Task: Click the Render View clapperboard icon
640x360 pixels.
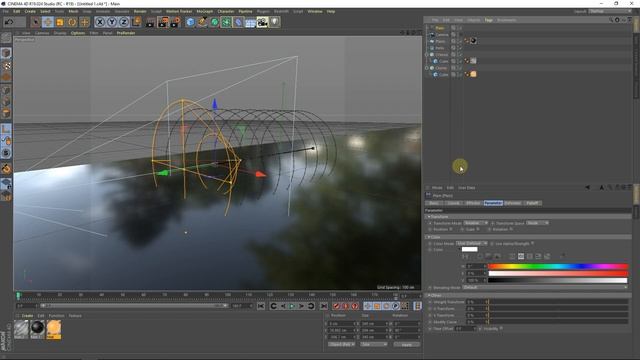Action: [x=150, y=22]
